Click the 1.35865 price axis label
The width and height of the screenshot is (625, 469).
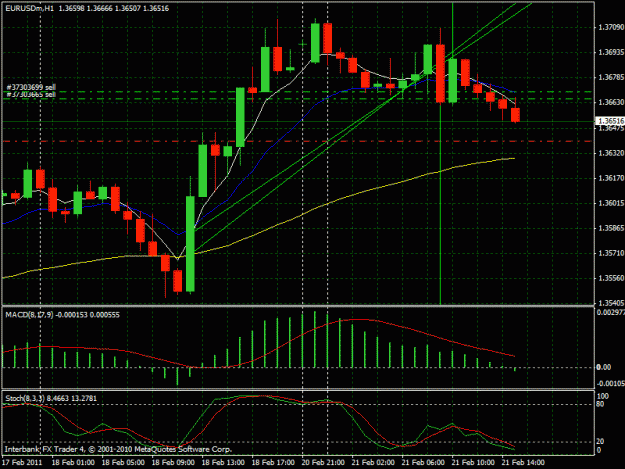point(610,228)
